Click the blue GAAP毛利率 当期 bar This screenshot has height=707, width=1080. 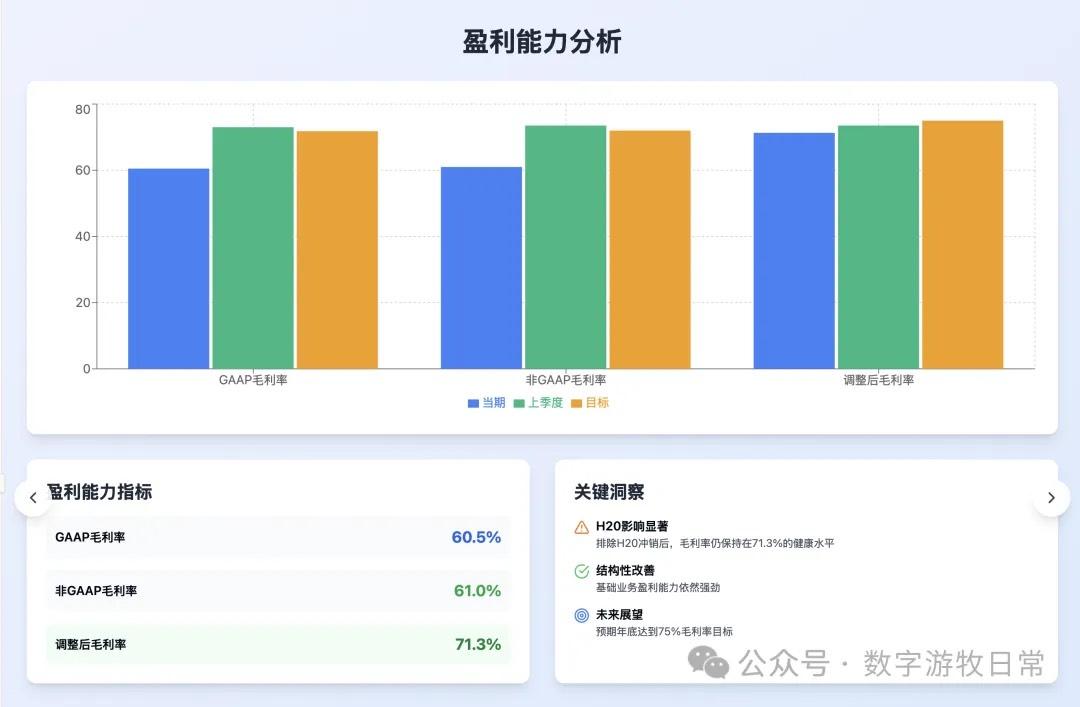coord(168,268)
